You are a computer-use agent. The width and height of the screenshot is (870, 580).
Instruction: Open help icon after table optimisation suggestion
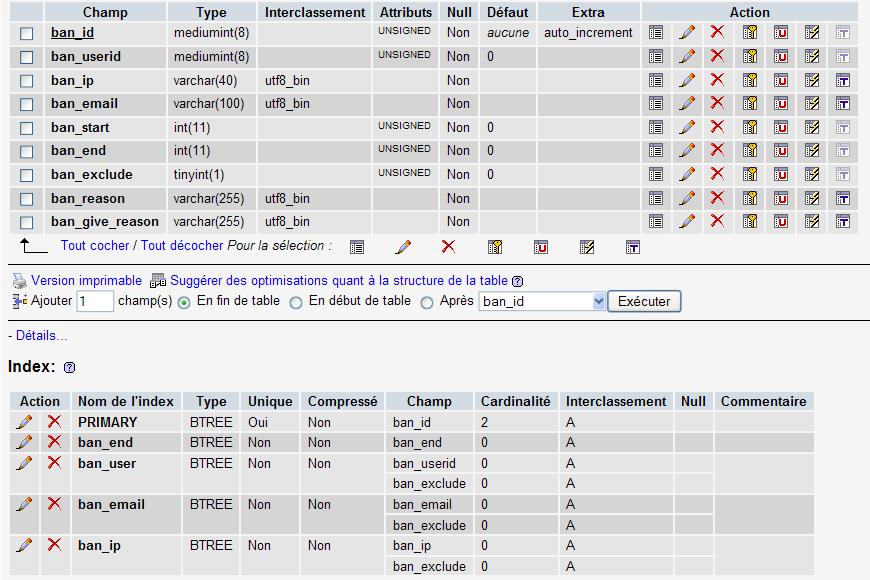coord(517,281)
